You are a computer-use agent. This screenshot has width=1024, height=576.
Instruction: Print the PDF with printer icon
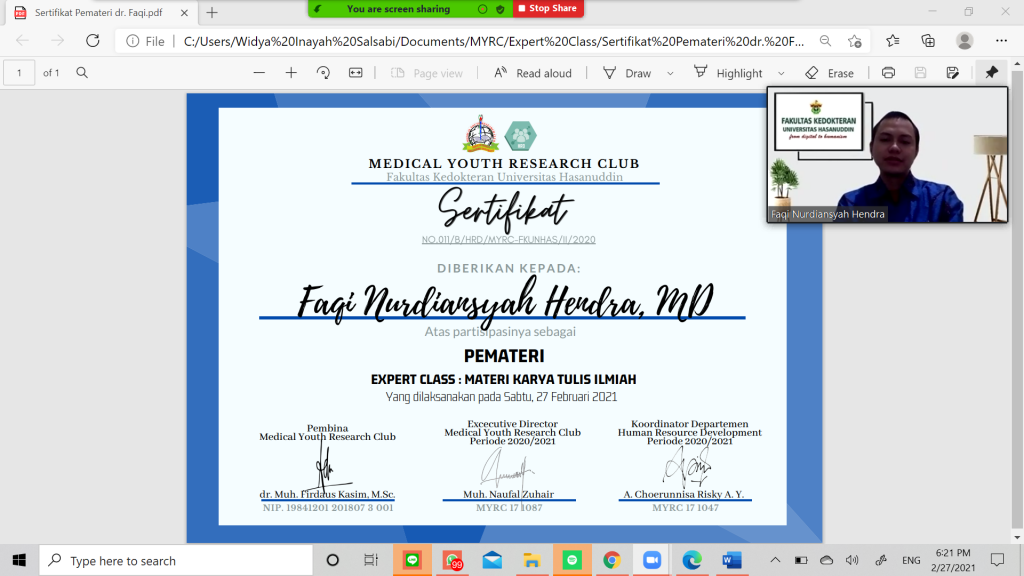click(x=888, y=72)
